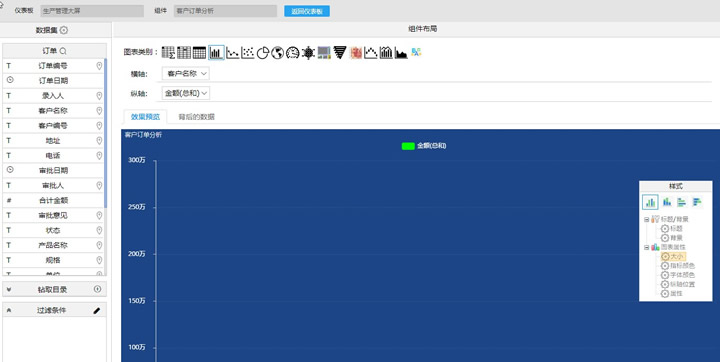This screenshot has height=362, width=720.
Task: Pick the summary table with sigma icon
Action: (x=169, y=53)
